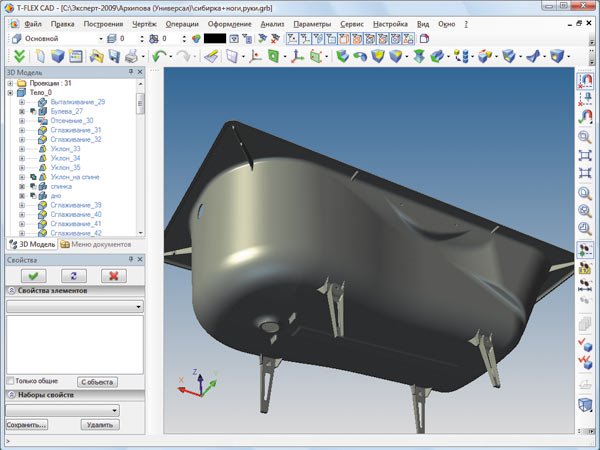
Task: Confirm with the green checkmark button
Action: 34,276
